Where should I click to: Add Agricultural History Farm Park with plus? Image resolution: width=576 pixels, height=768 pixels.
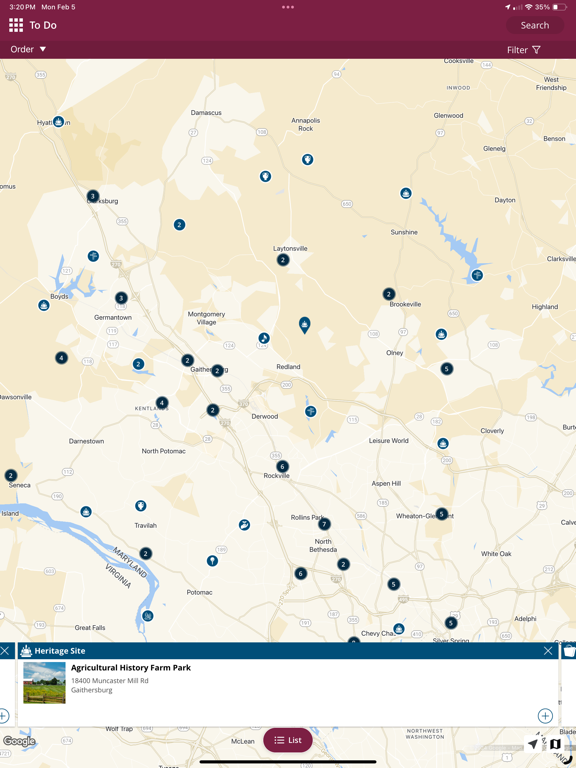(x=545, y=716)
